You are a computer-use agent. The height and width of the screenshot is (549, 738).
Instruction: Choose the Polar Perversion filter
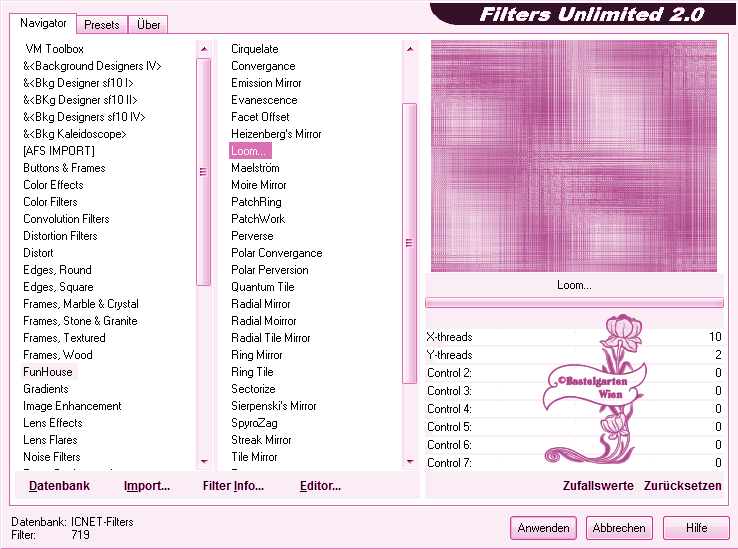click(x=270, y=270)
